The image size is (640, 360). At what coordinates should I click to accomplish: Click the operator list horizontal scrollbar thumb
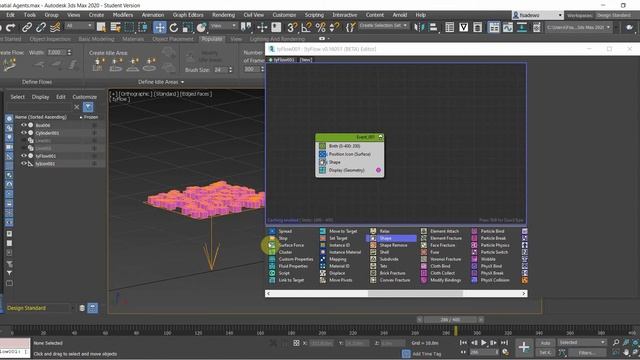coord(415,293)
